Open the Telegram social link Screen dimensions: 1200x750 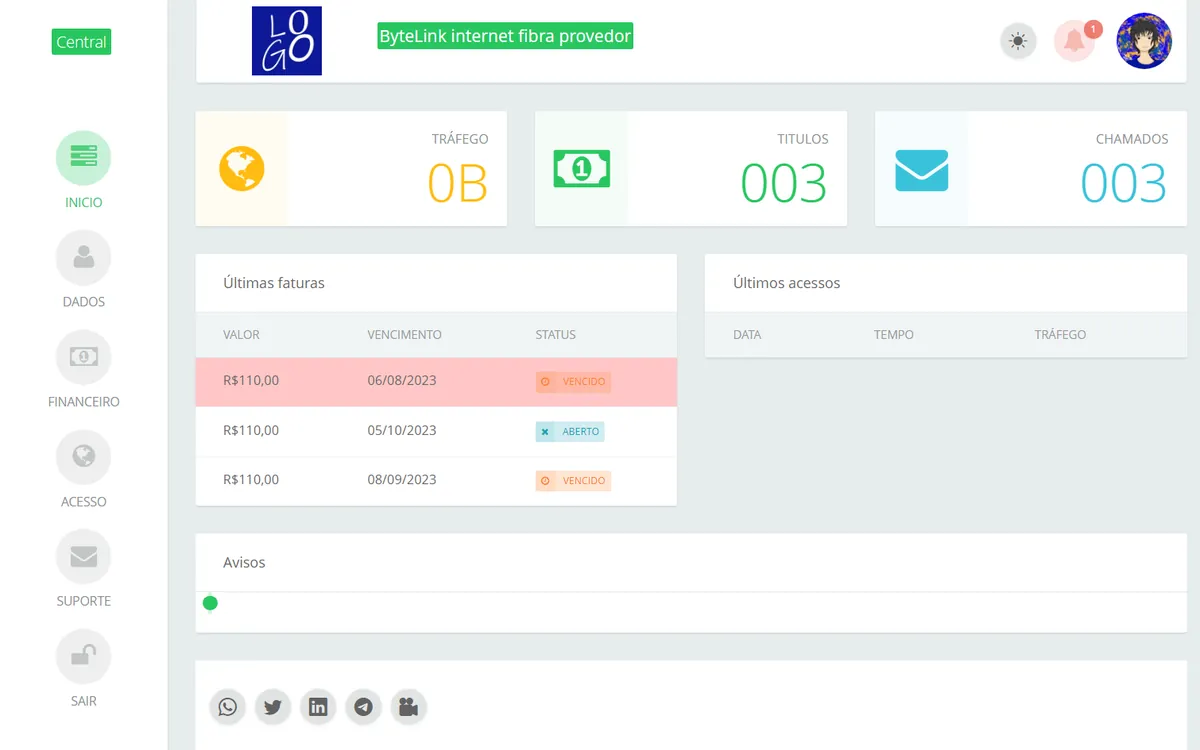pos(364,707)
